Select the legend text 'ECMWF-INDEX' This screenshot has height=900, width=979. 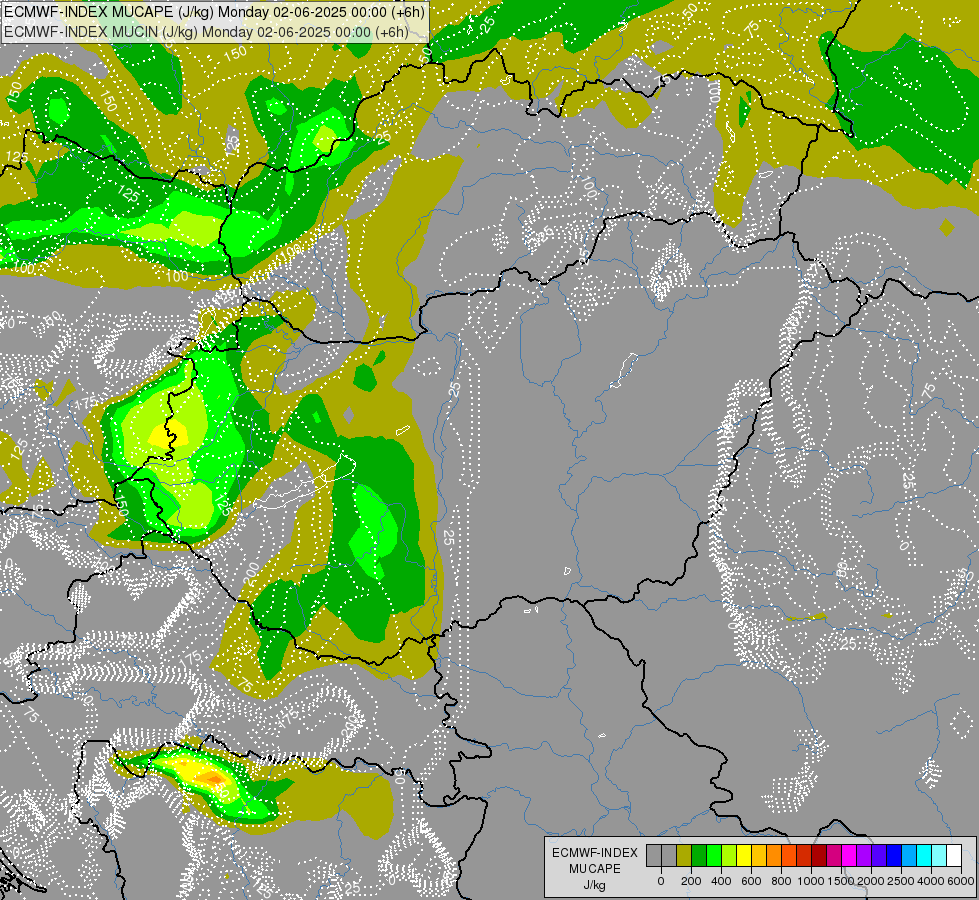coord(595,853)
